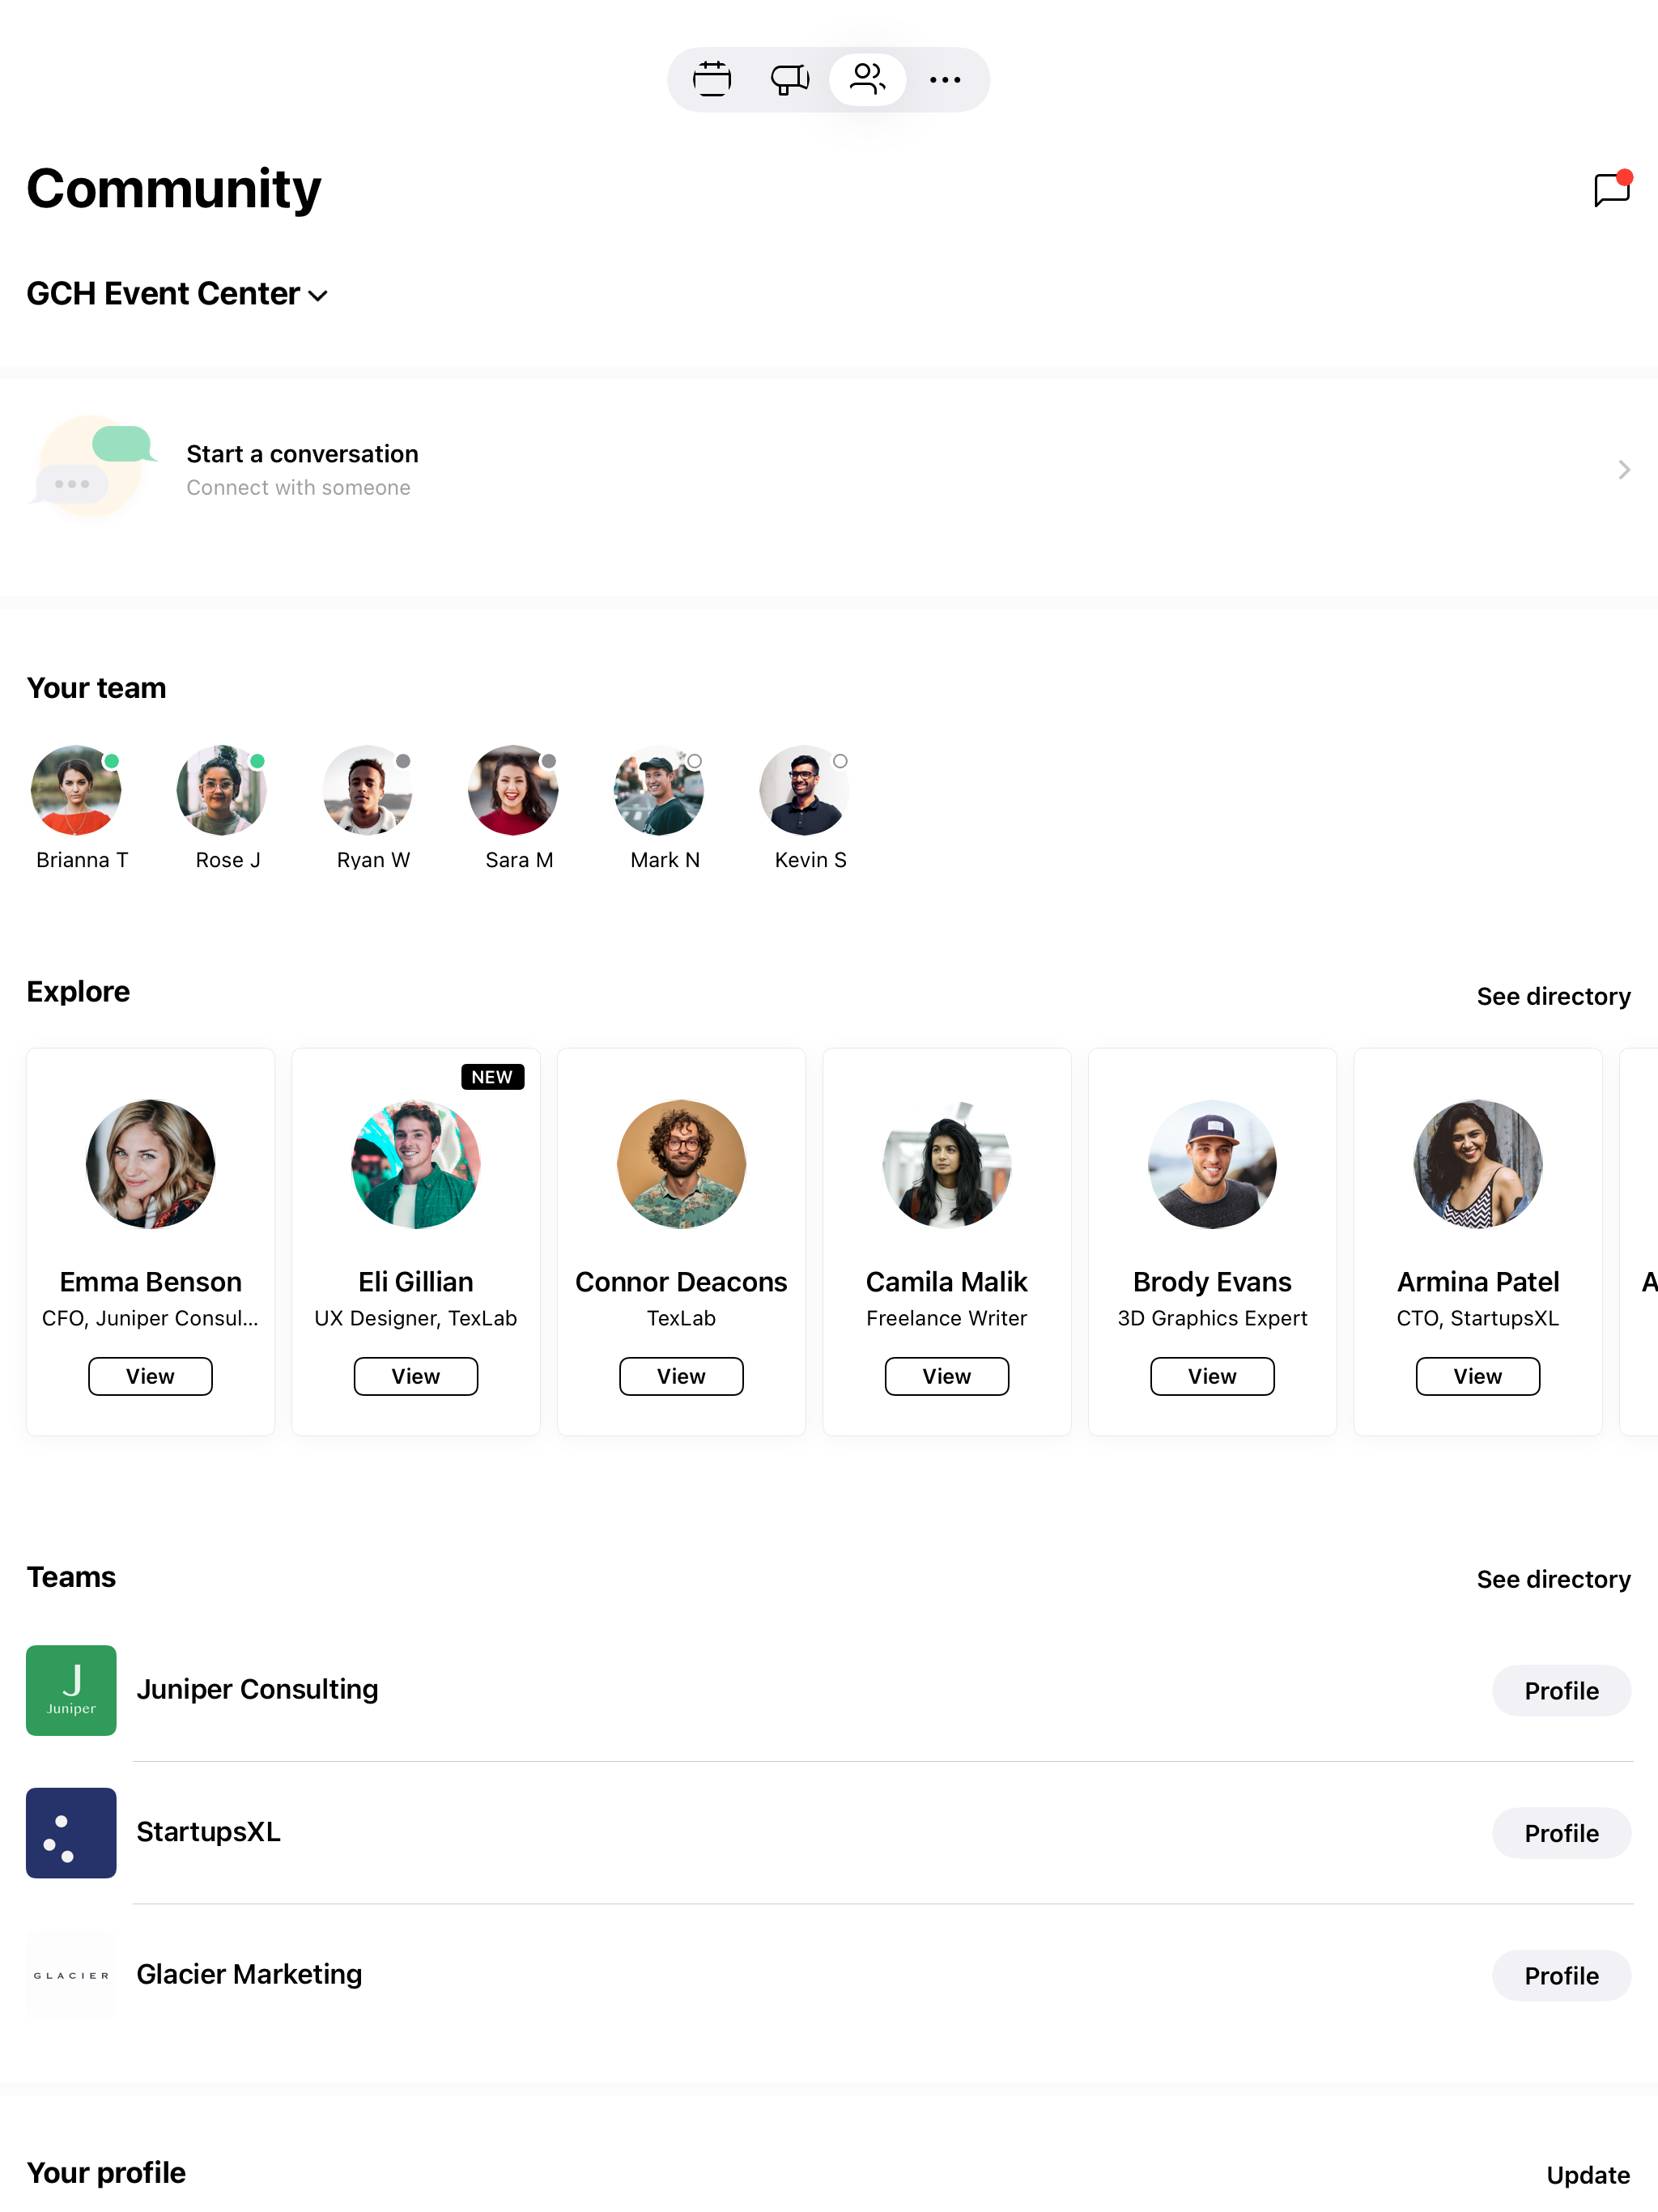1658x2212 pixels.
Task: View Brody Evans' profile
Action: [1212, 1376]
